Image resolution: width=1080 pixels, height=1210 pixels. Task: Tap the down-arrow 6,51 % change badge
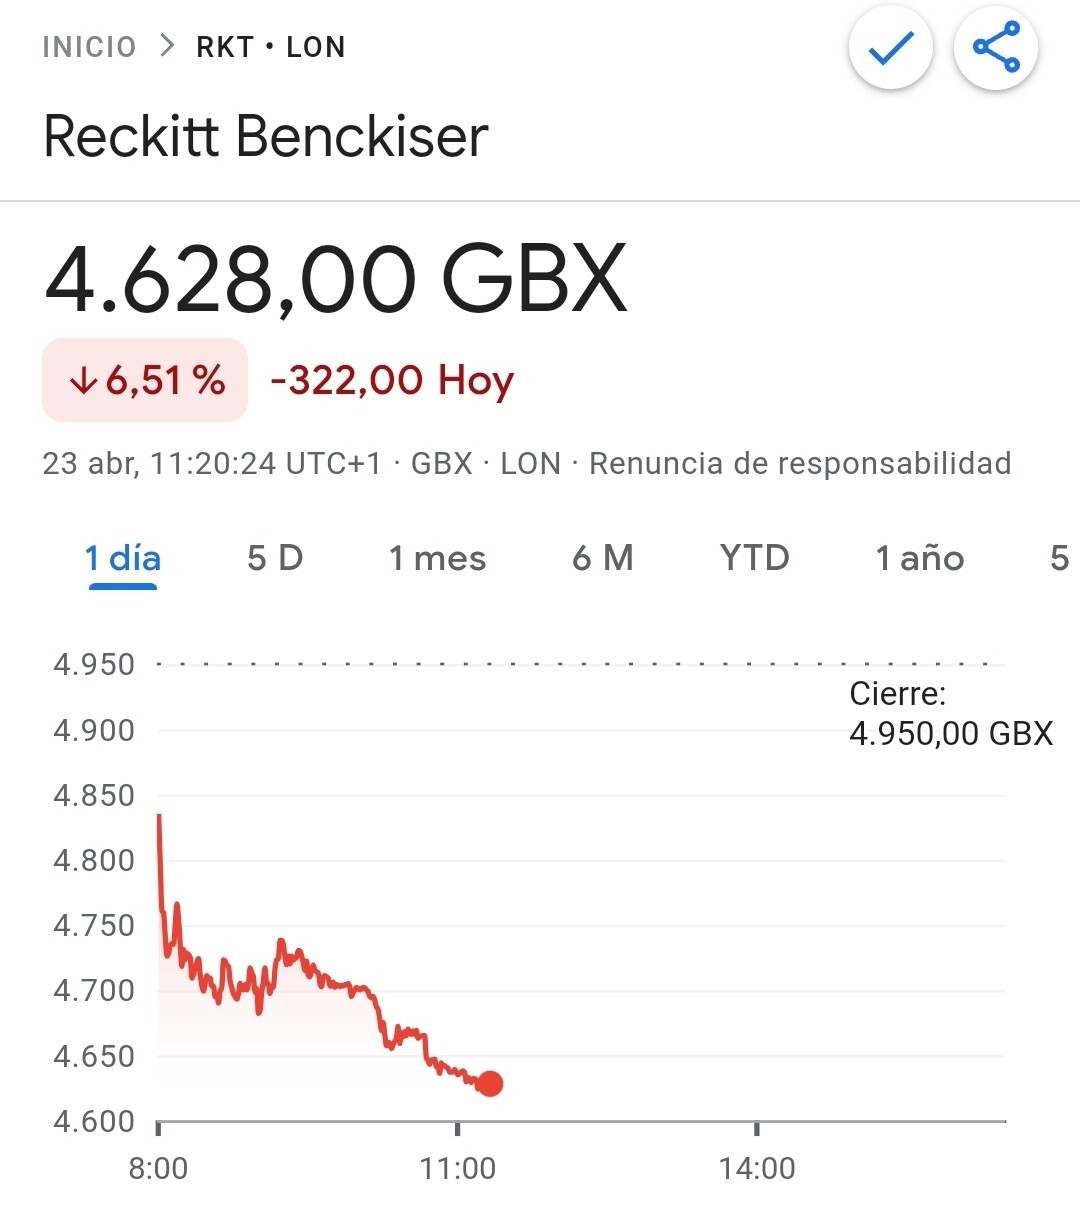(x=145, y=380)
